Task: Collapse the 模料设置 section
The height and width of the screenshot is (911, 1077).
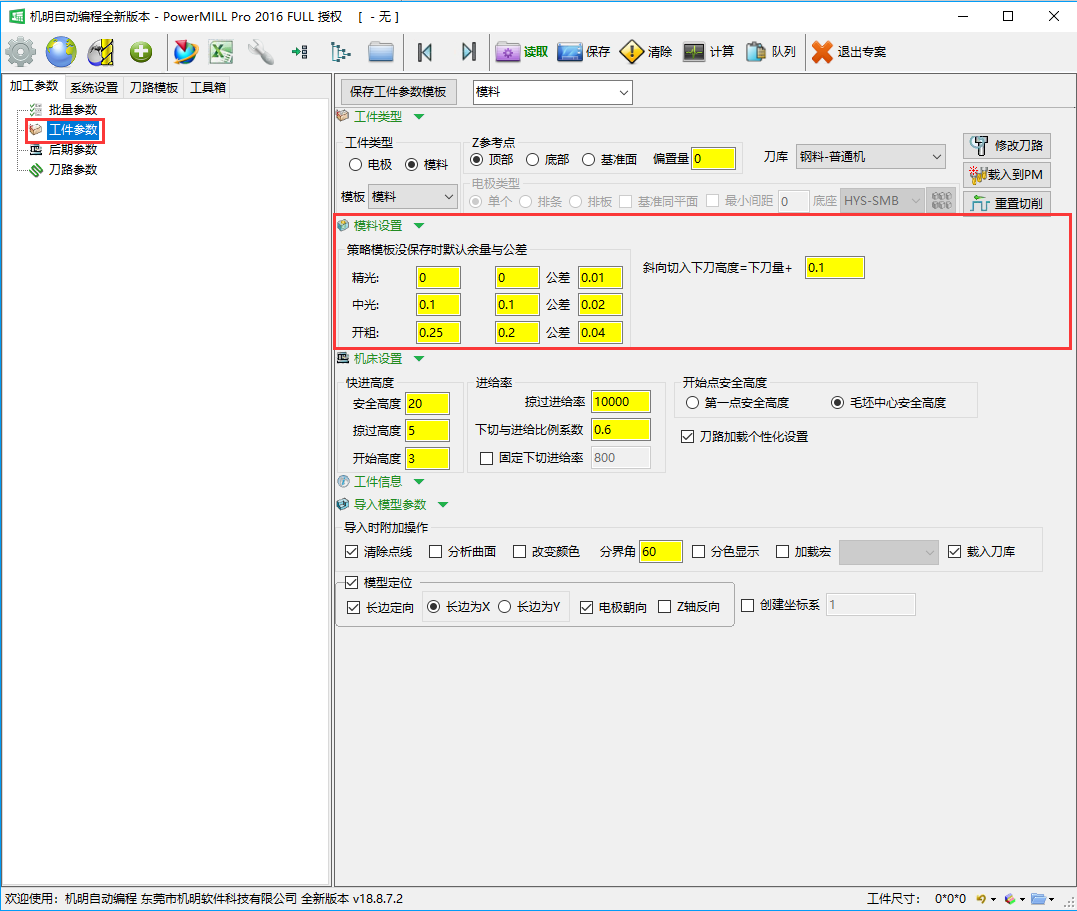Action: (419, 225)
